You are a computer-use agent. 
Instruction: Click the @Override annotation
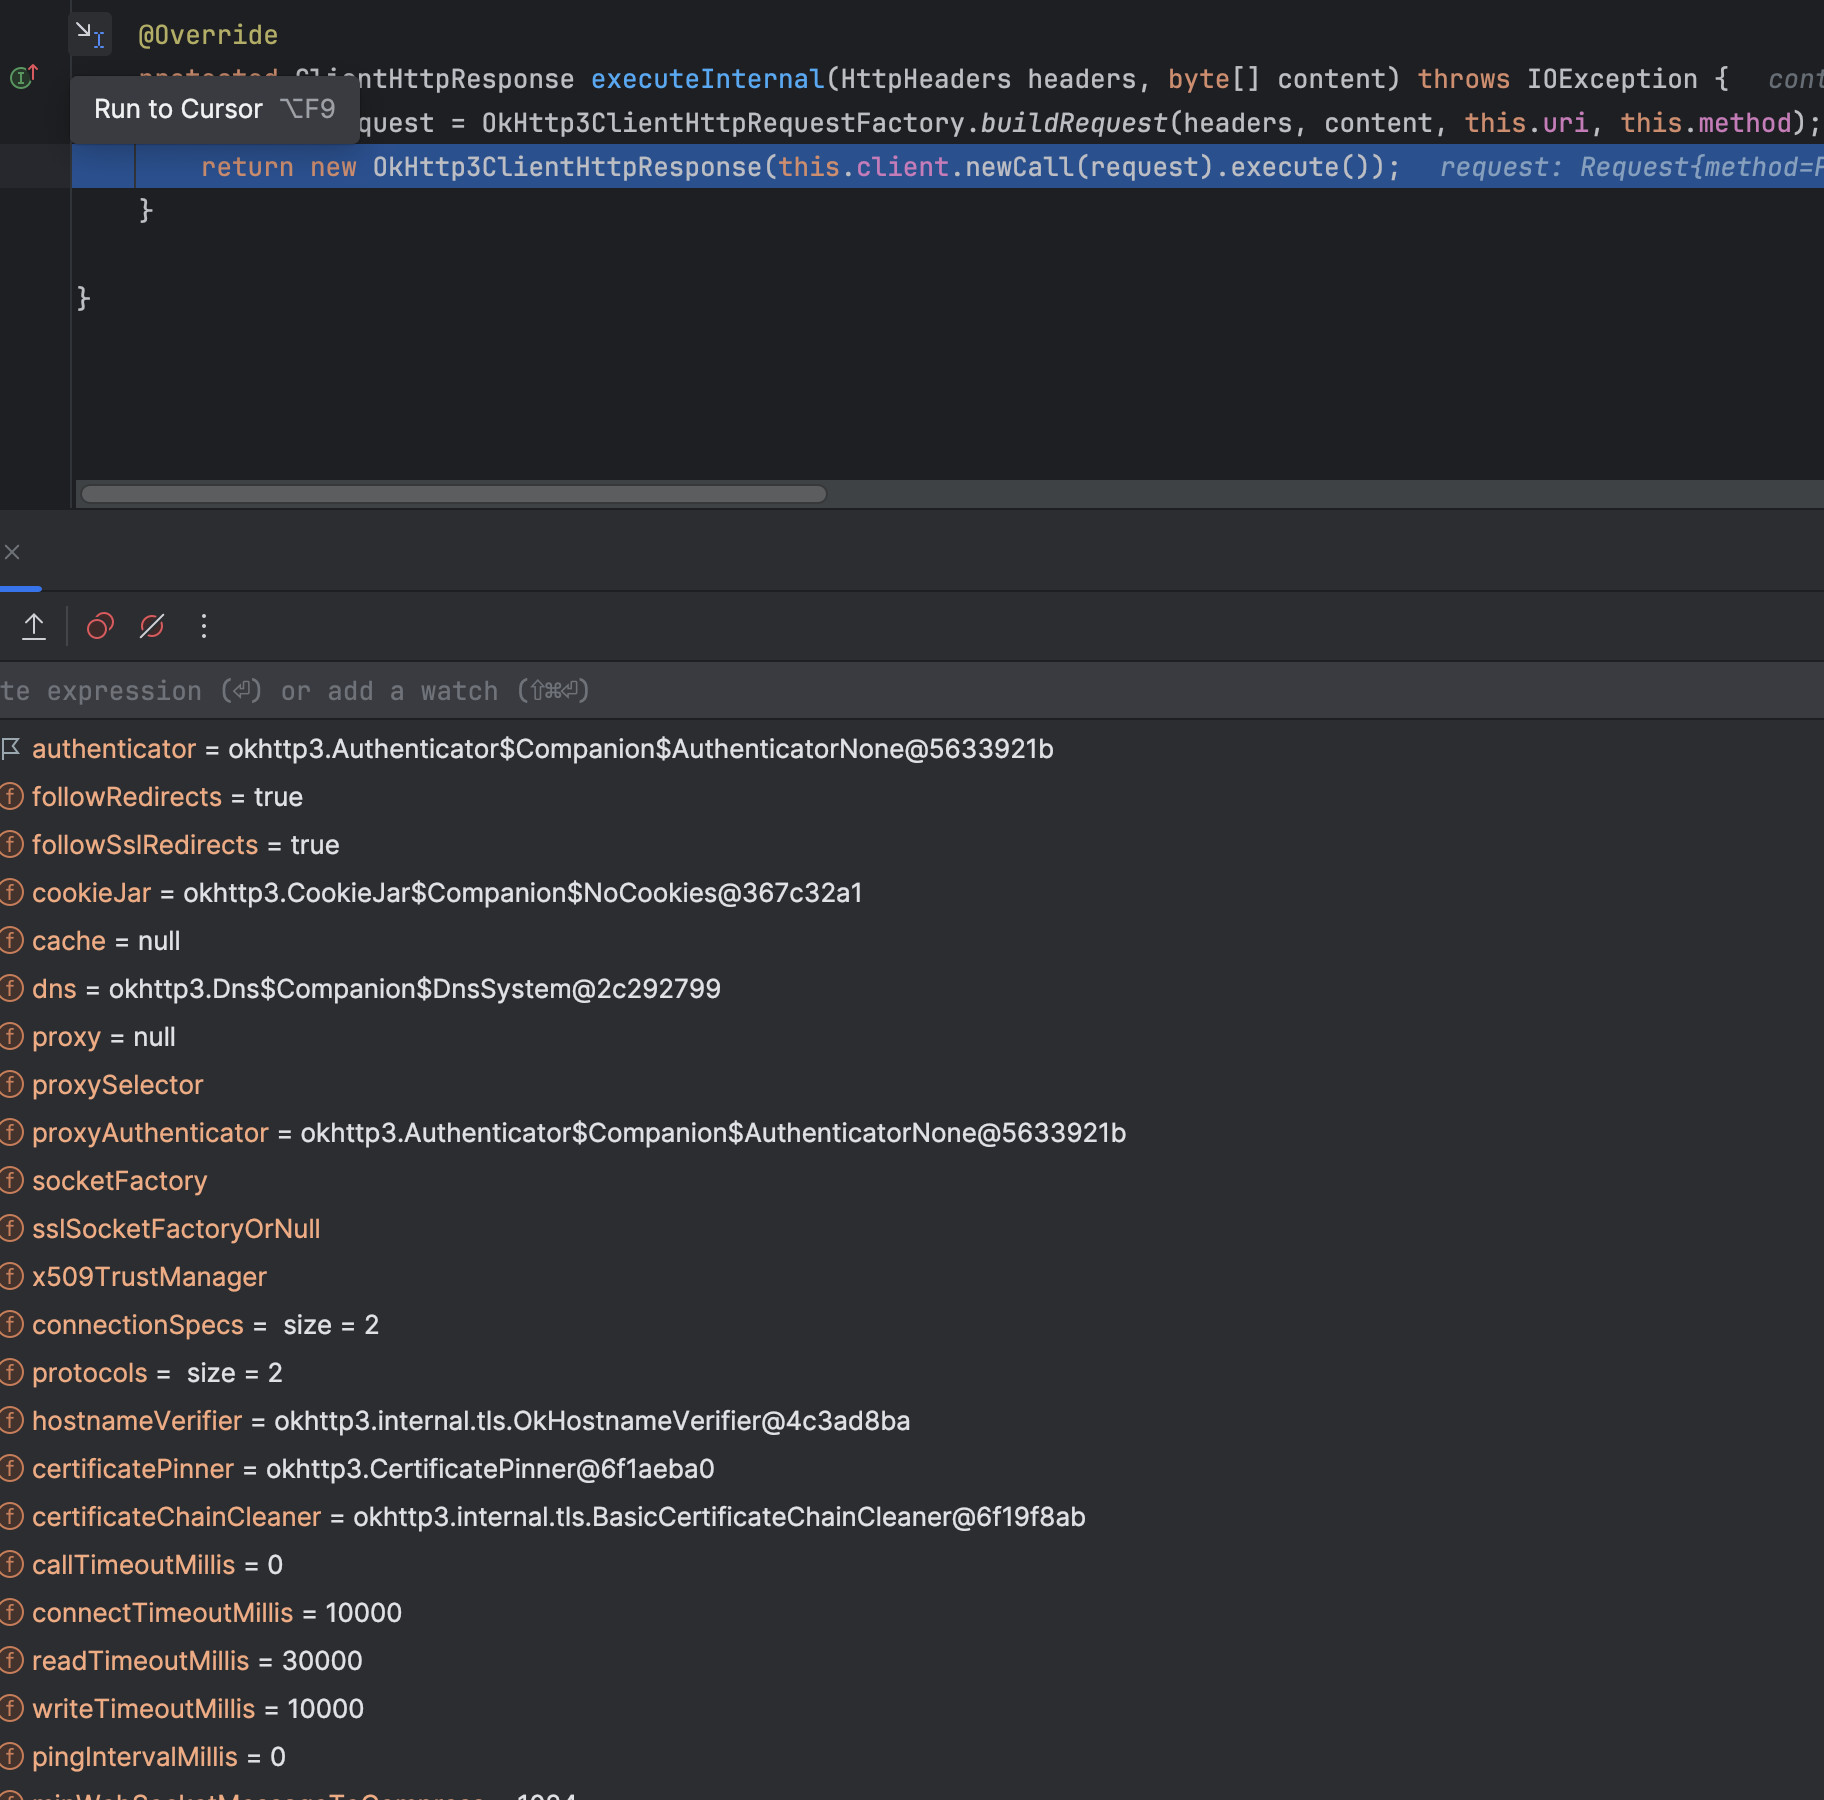coord(208,35)
